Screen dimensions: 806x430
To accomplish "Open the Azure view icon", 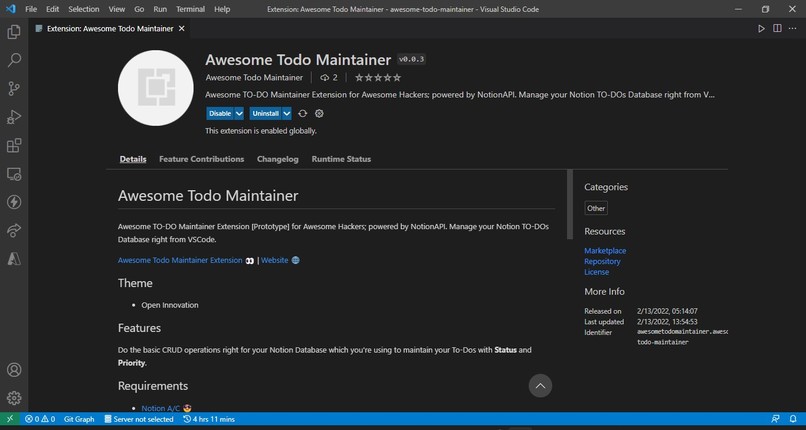I will (x=14, y=259).
